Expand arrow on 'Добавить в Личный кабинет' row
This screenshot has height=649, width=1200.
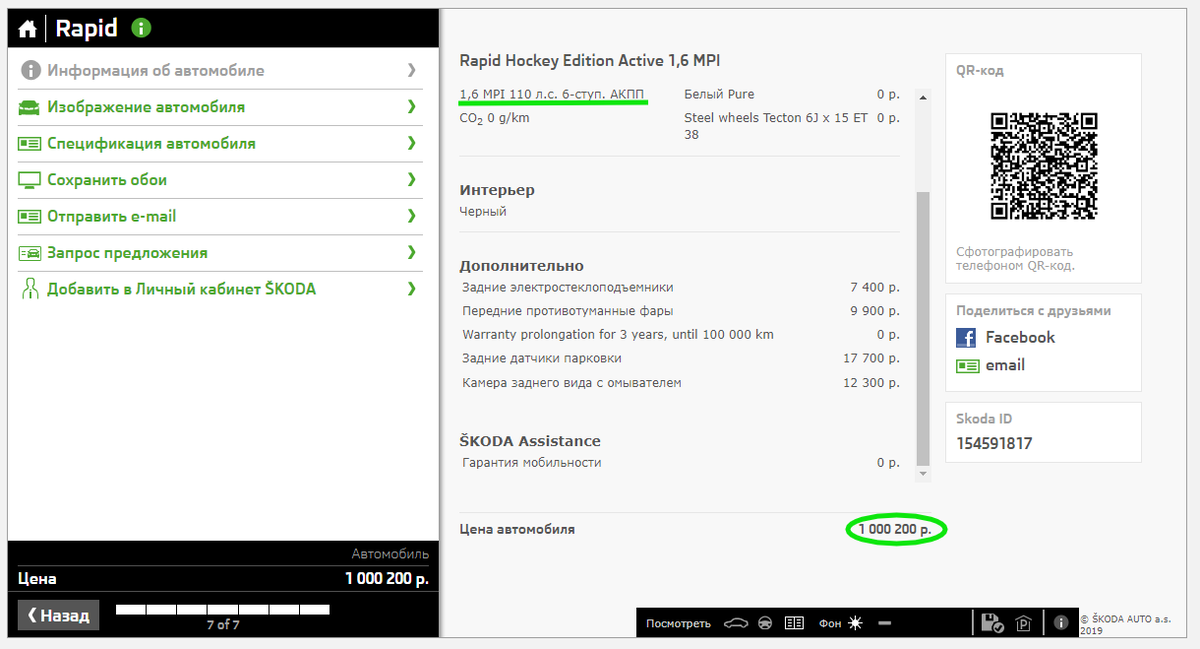(x=411, y=289)
